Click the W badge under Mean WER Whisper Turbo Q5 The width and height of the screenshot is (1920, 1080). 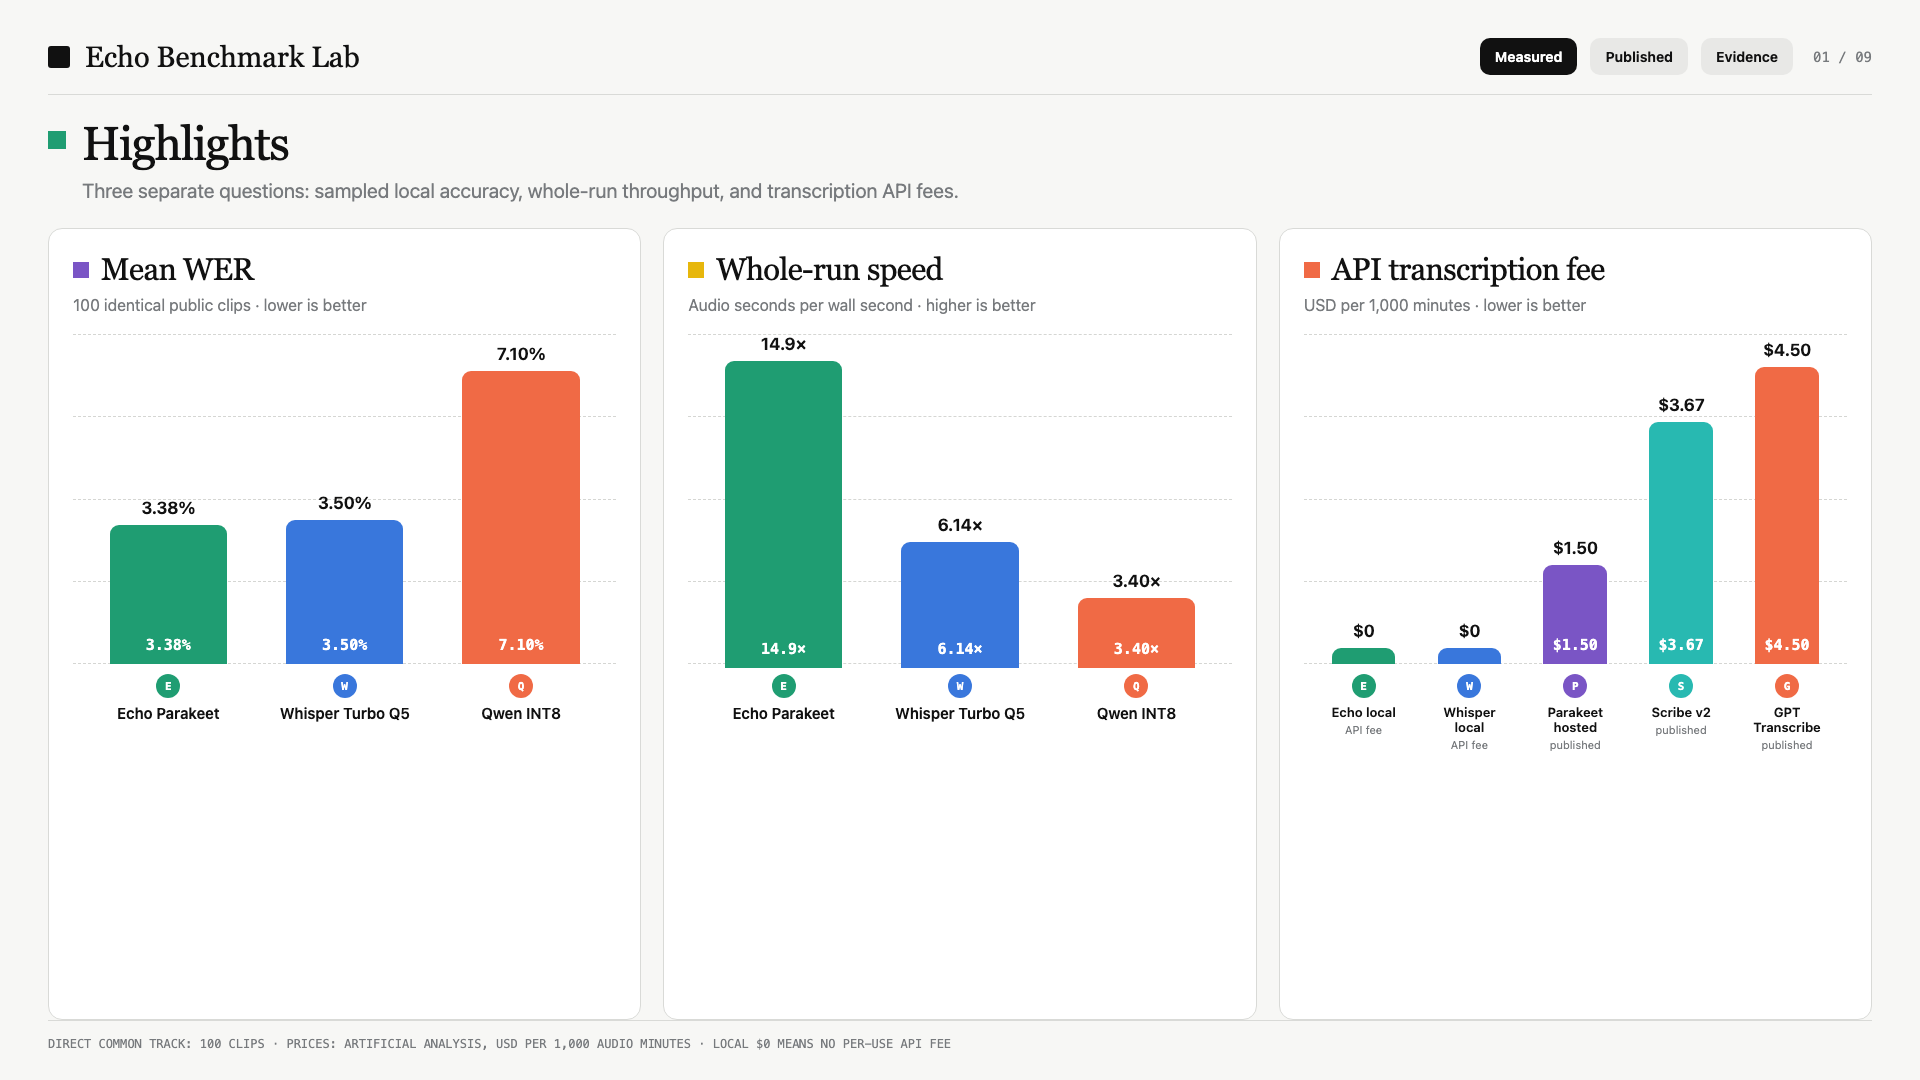point(344,686)
